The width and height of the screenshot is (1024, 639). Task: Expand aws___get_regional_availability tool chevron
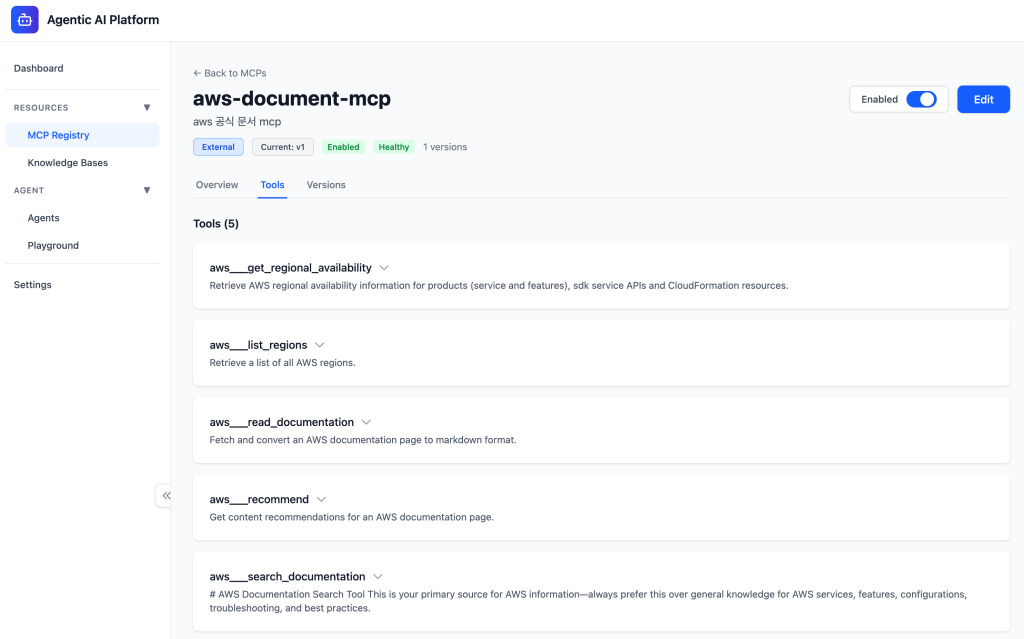pyautogui.click(x=384, y=268)
